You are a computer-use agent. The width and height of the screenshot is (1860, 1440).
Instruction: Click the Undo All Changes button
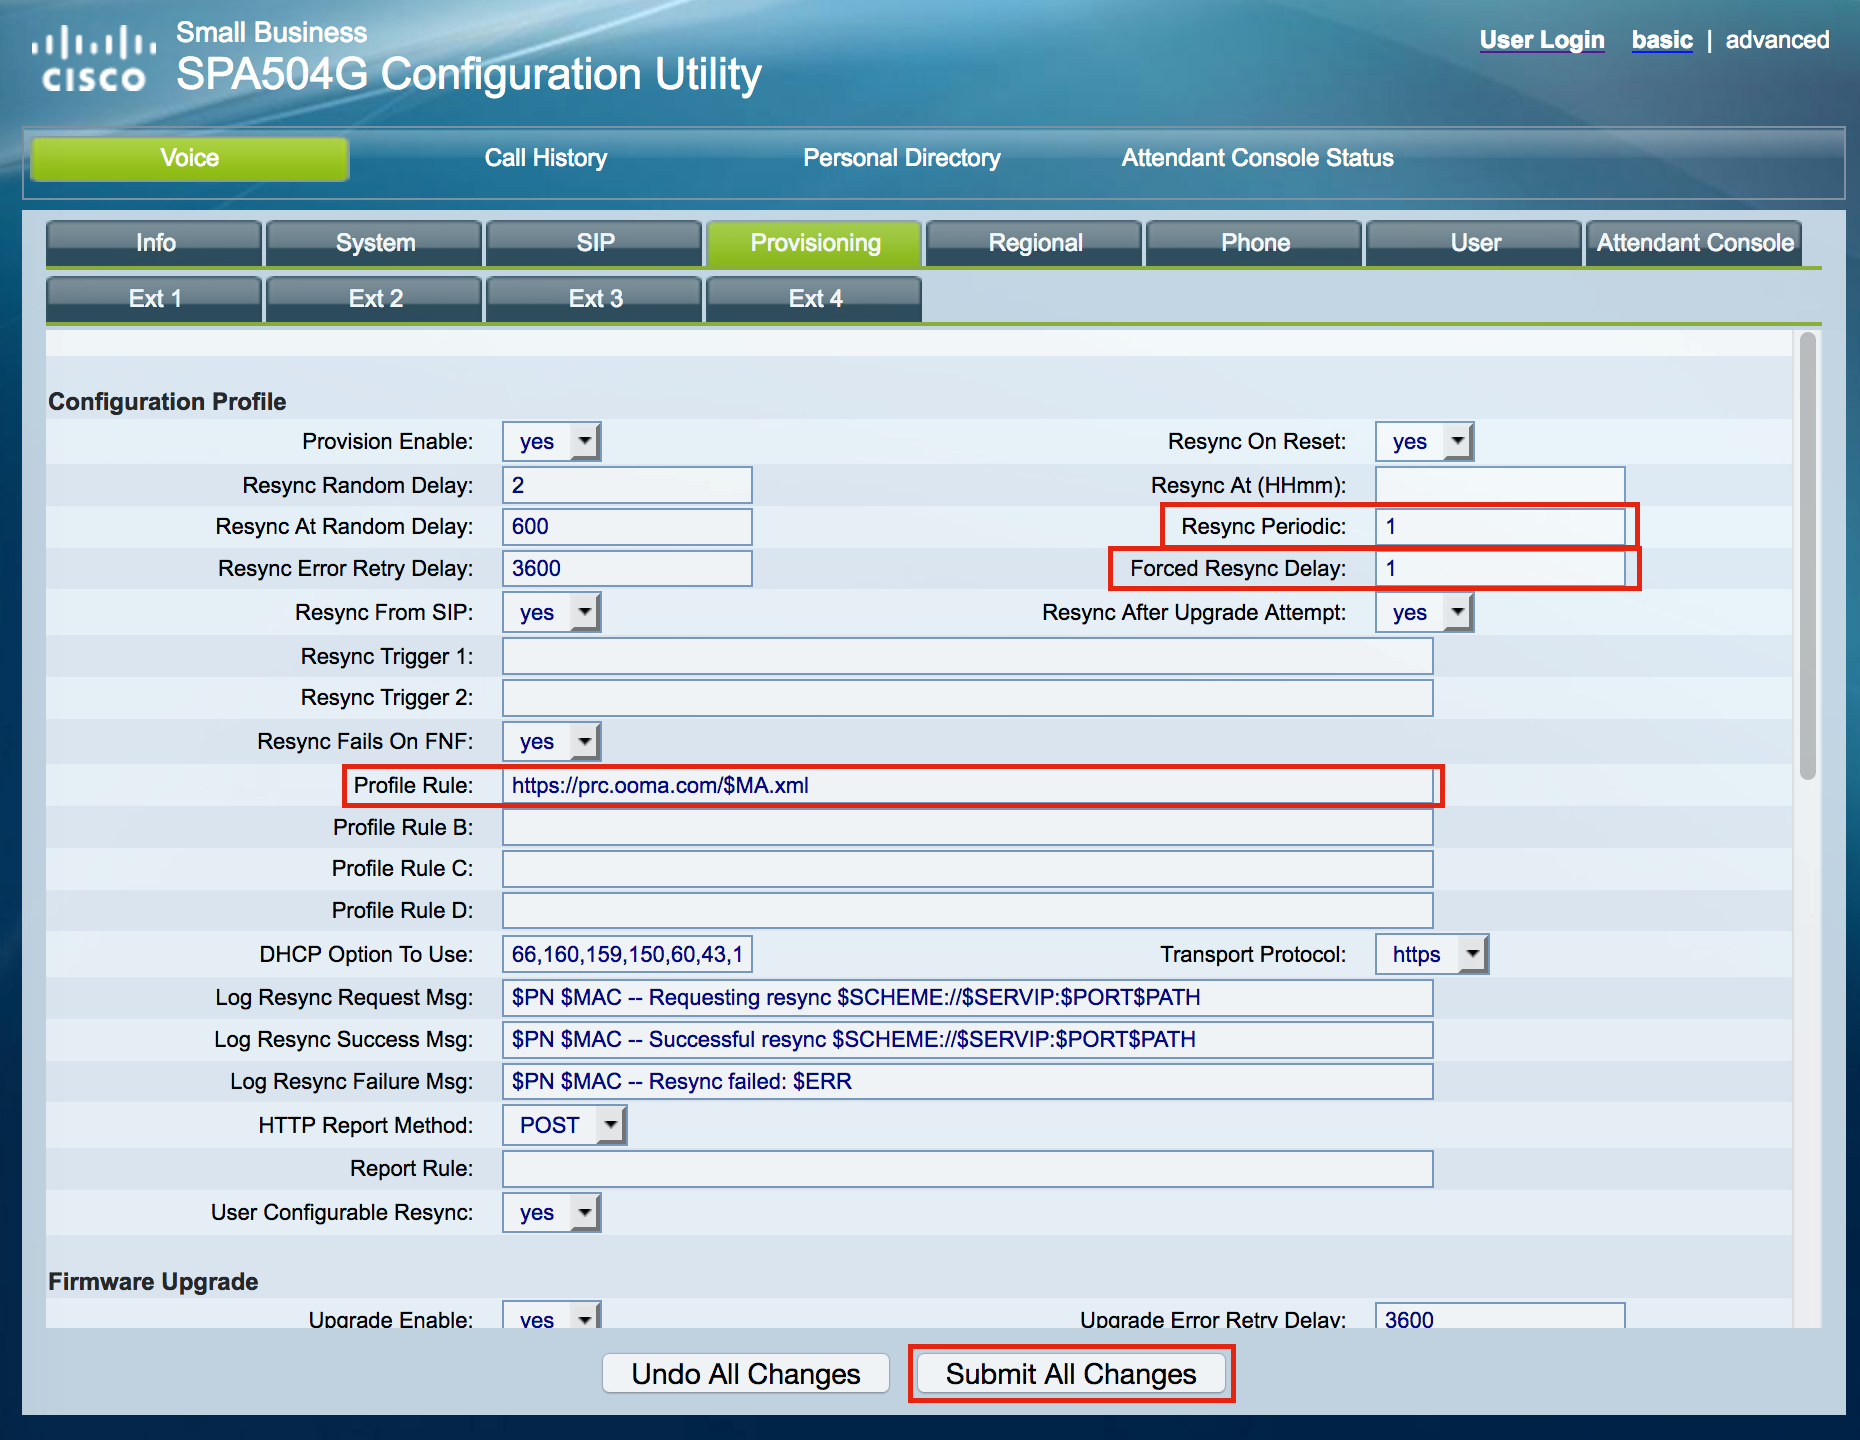[745, 1374]
